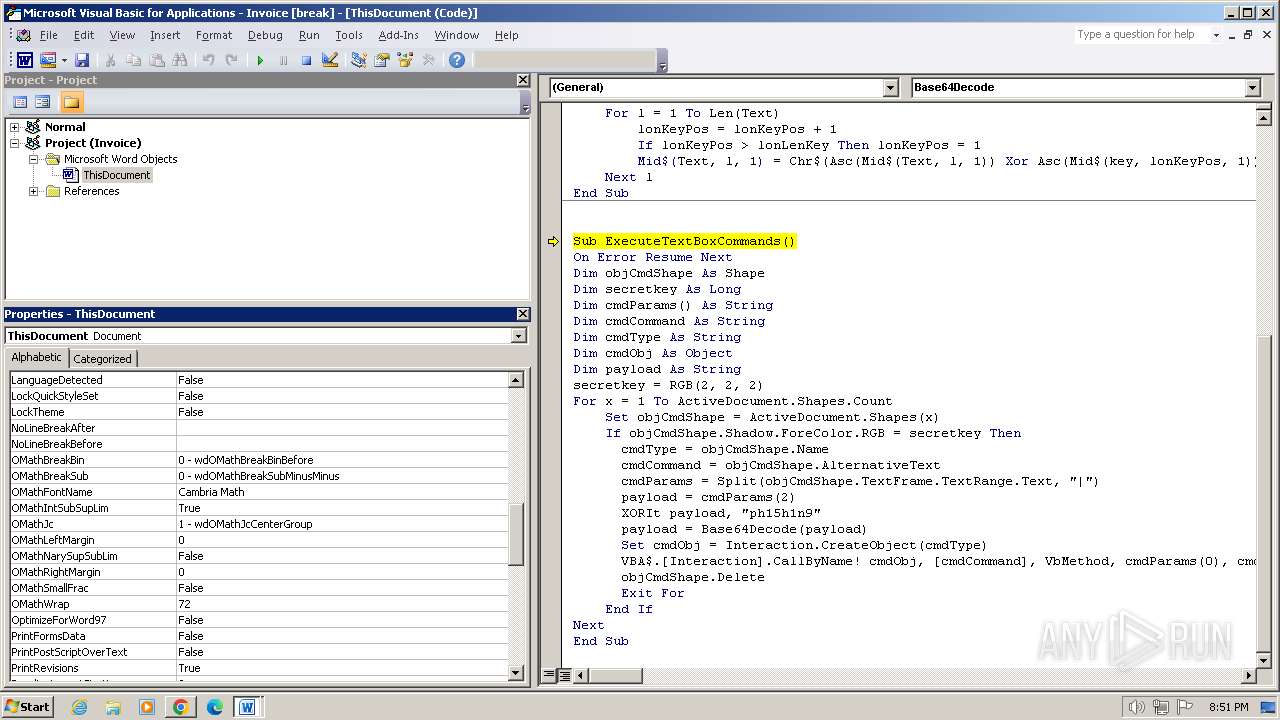
Task: Click the Undo toolbar icon
Action: coord(208,60)
